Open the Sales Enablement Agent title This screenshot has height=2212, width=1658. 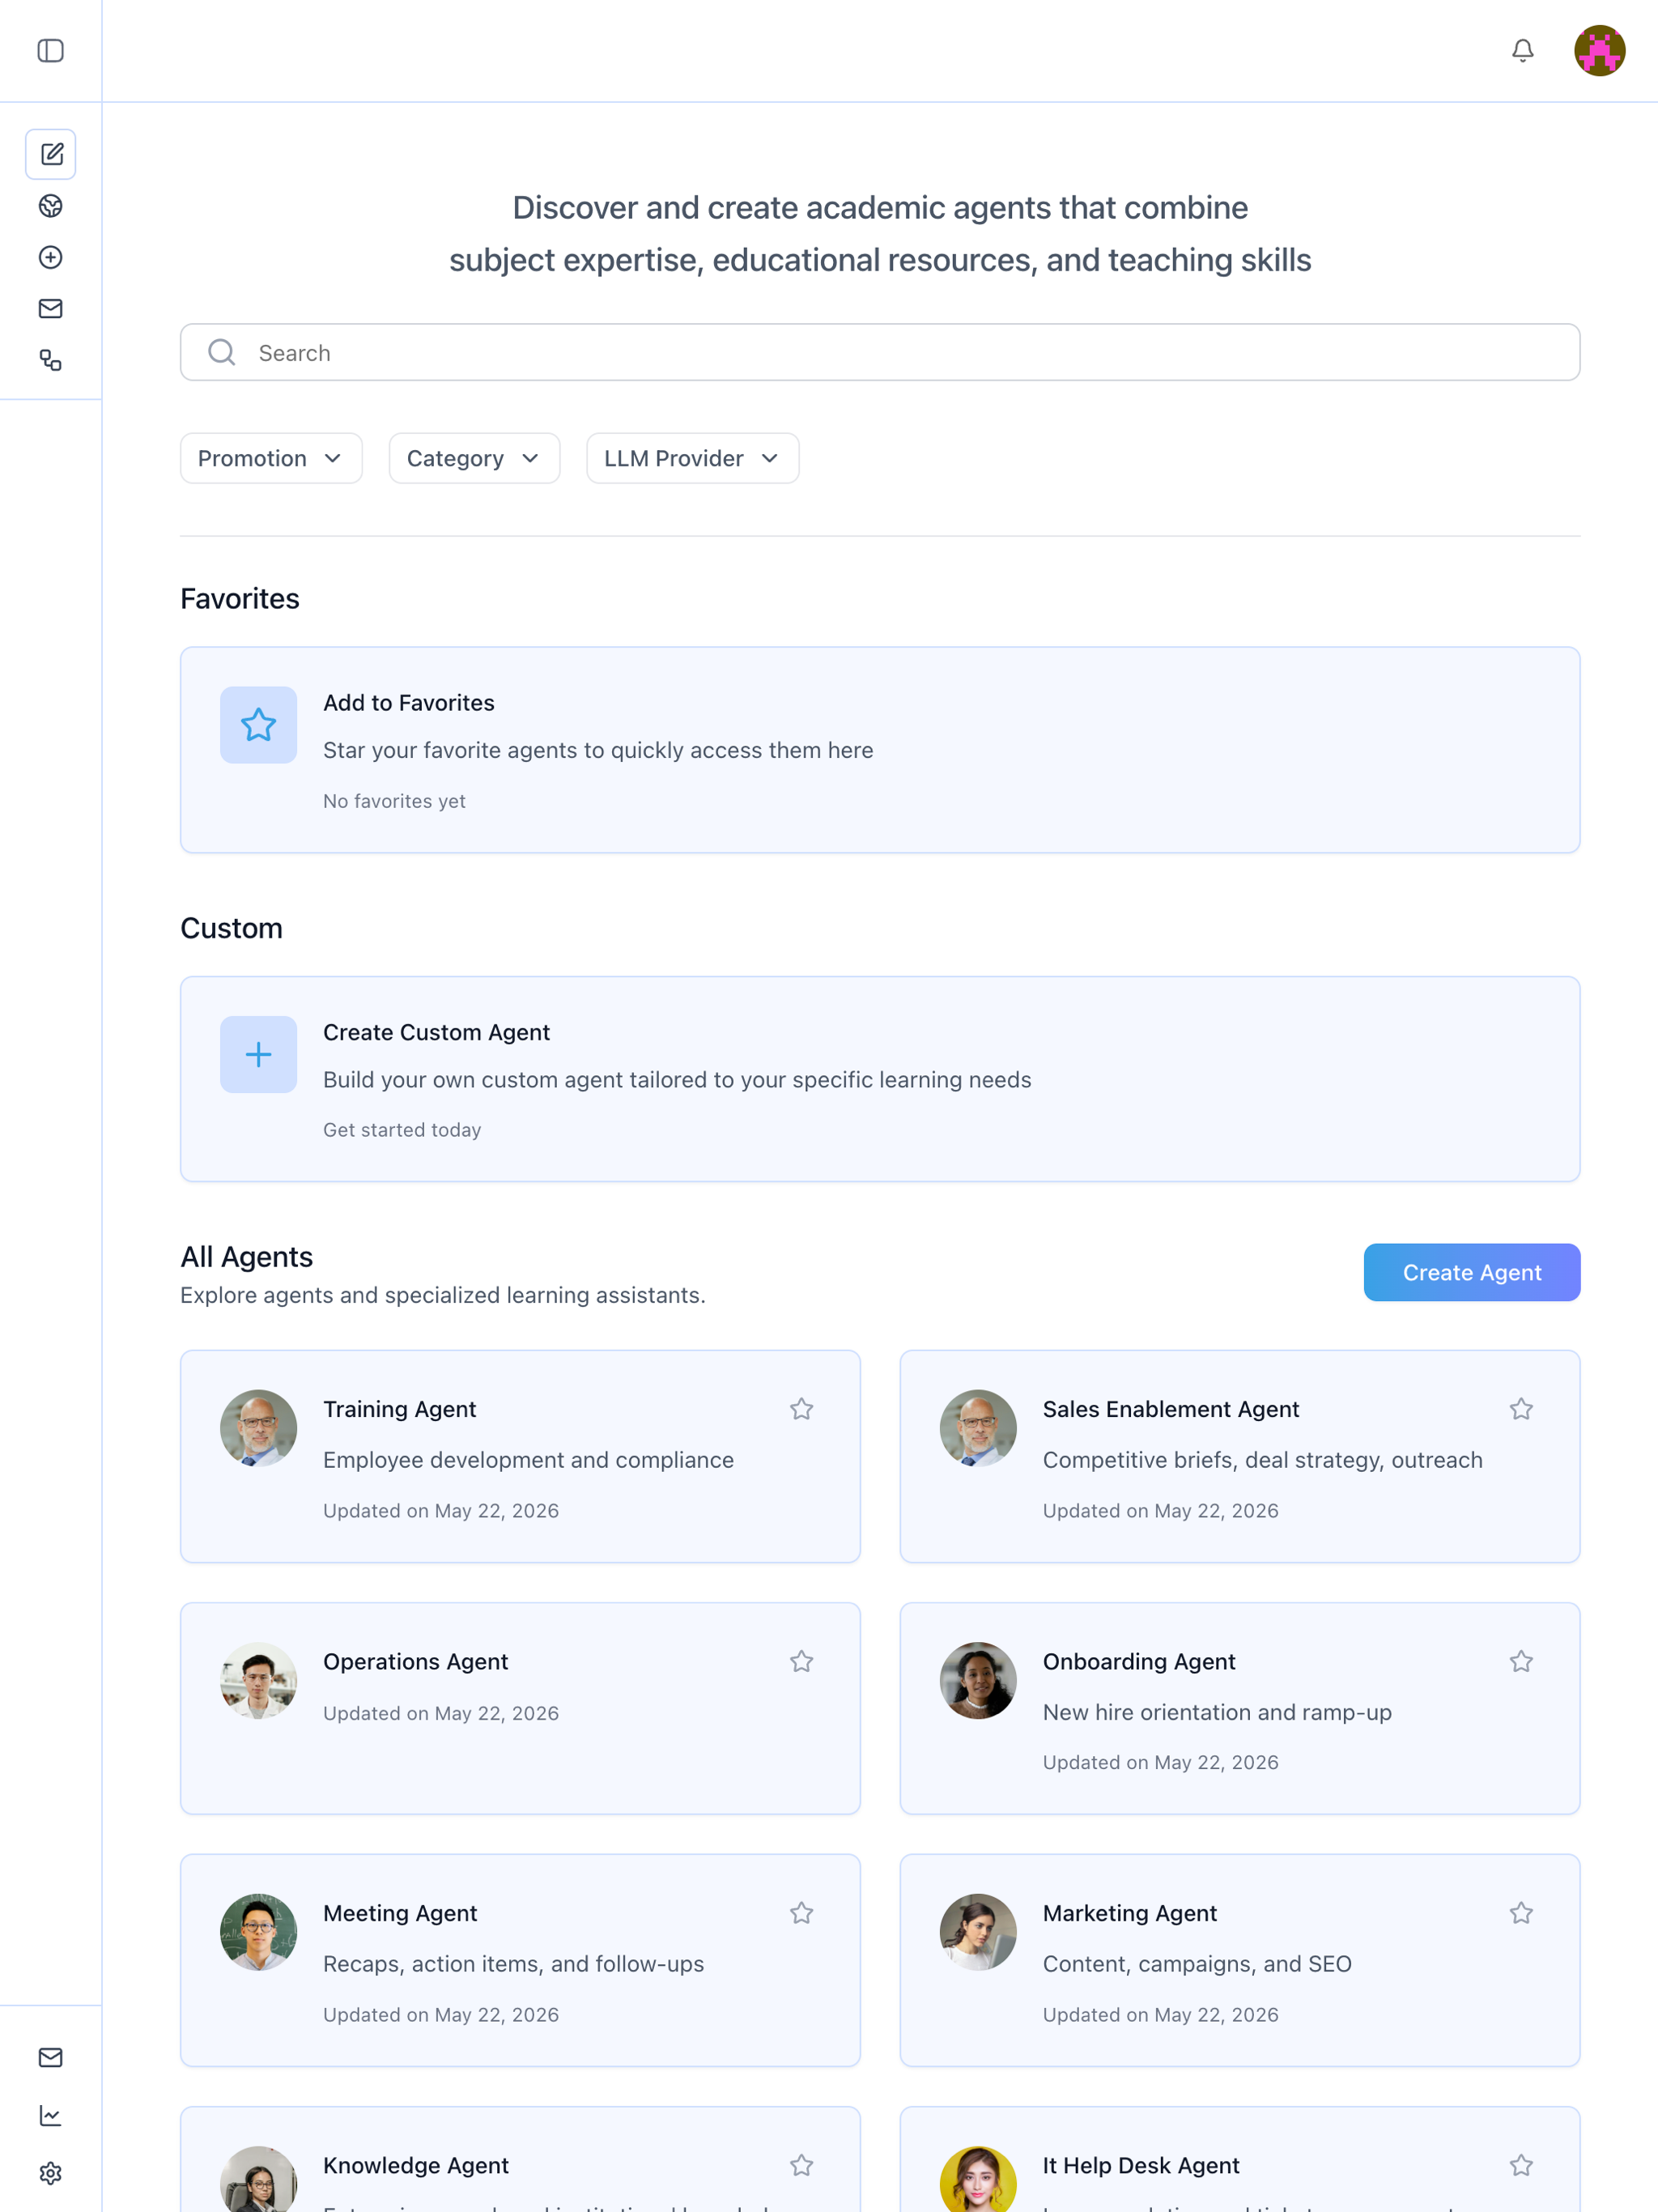[x=1171, y=1409]
